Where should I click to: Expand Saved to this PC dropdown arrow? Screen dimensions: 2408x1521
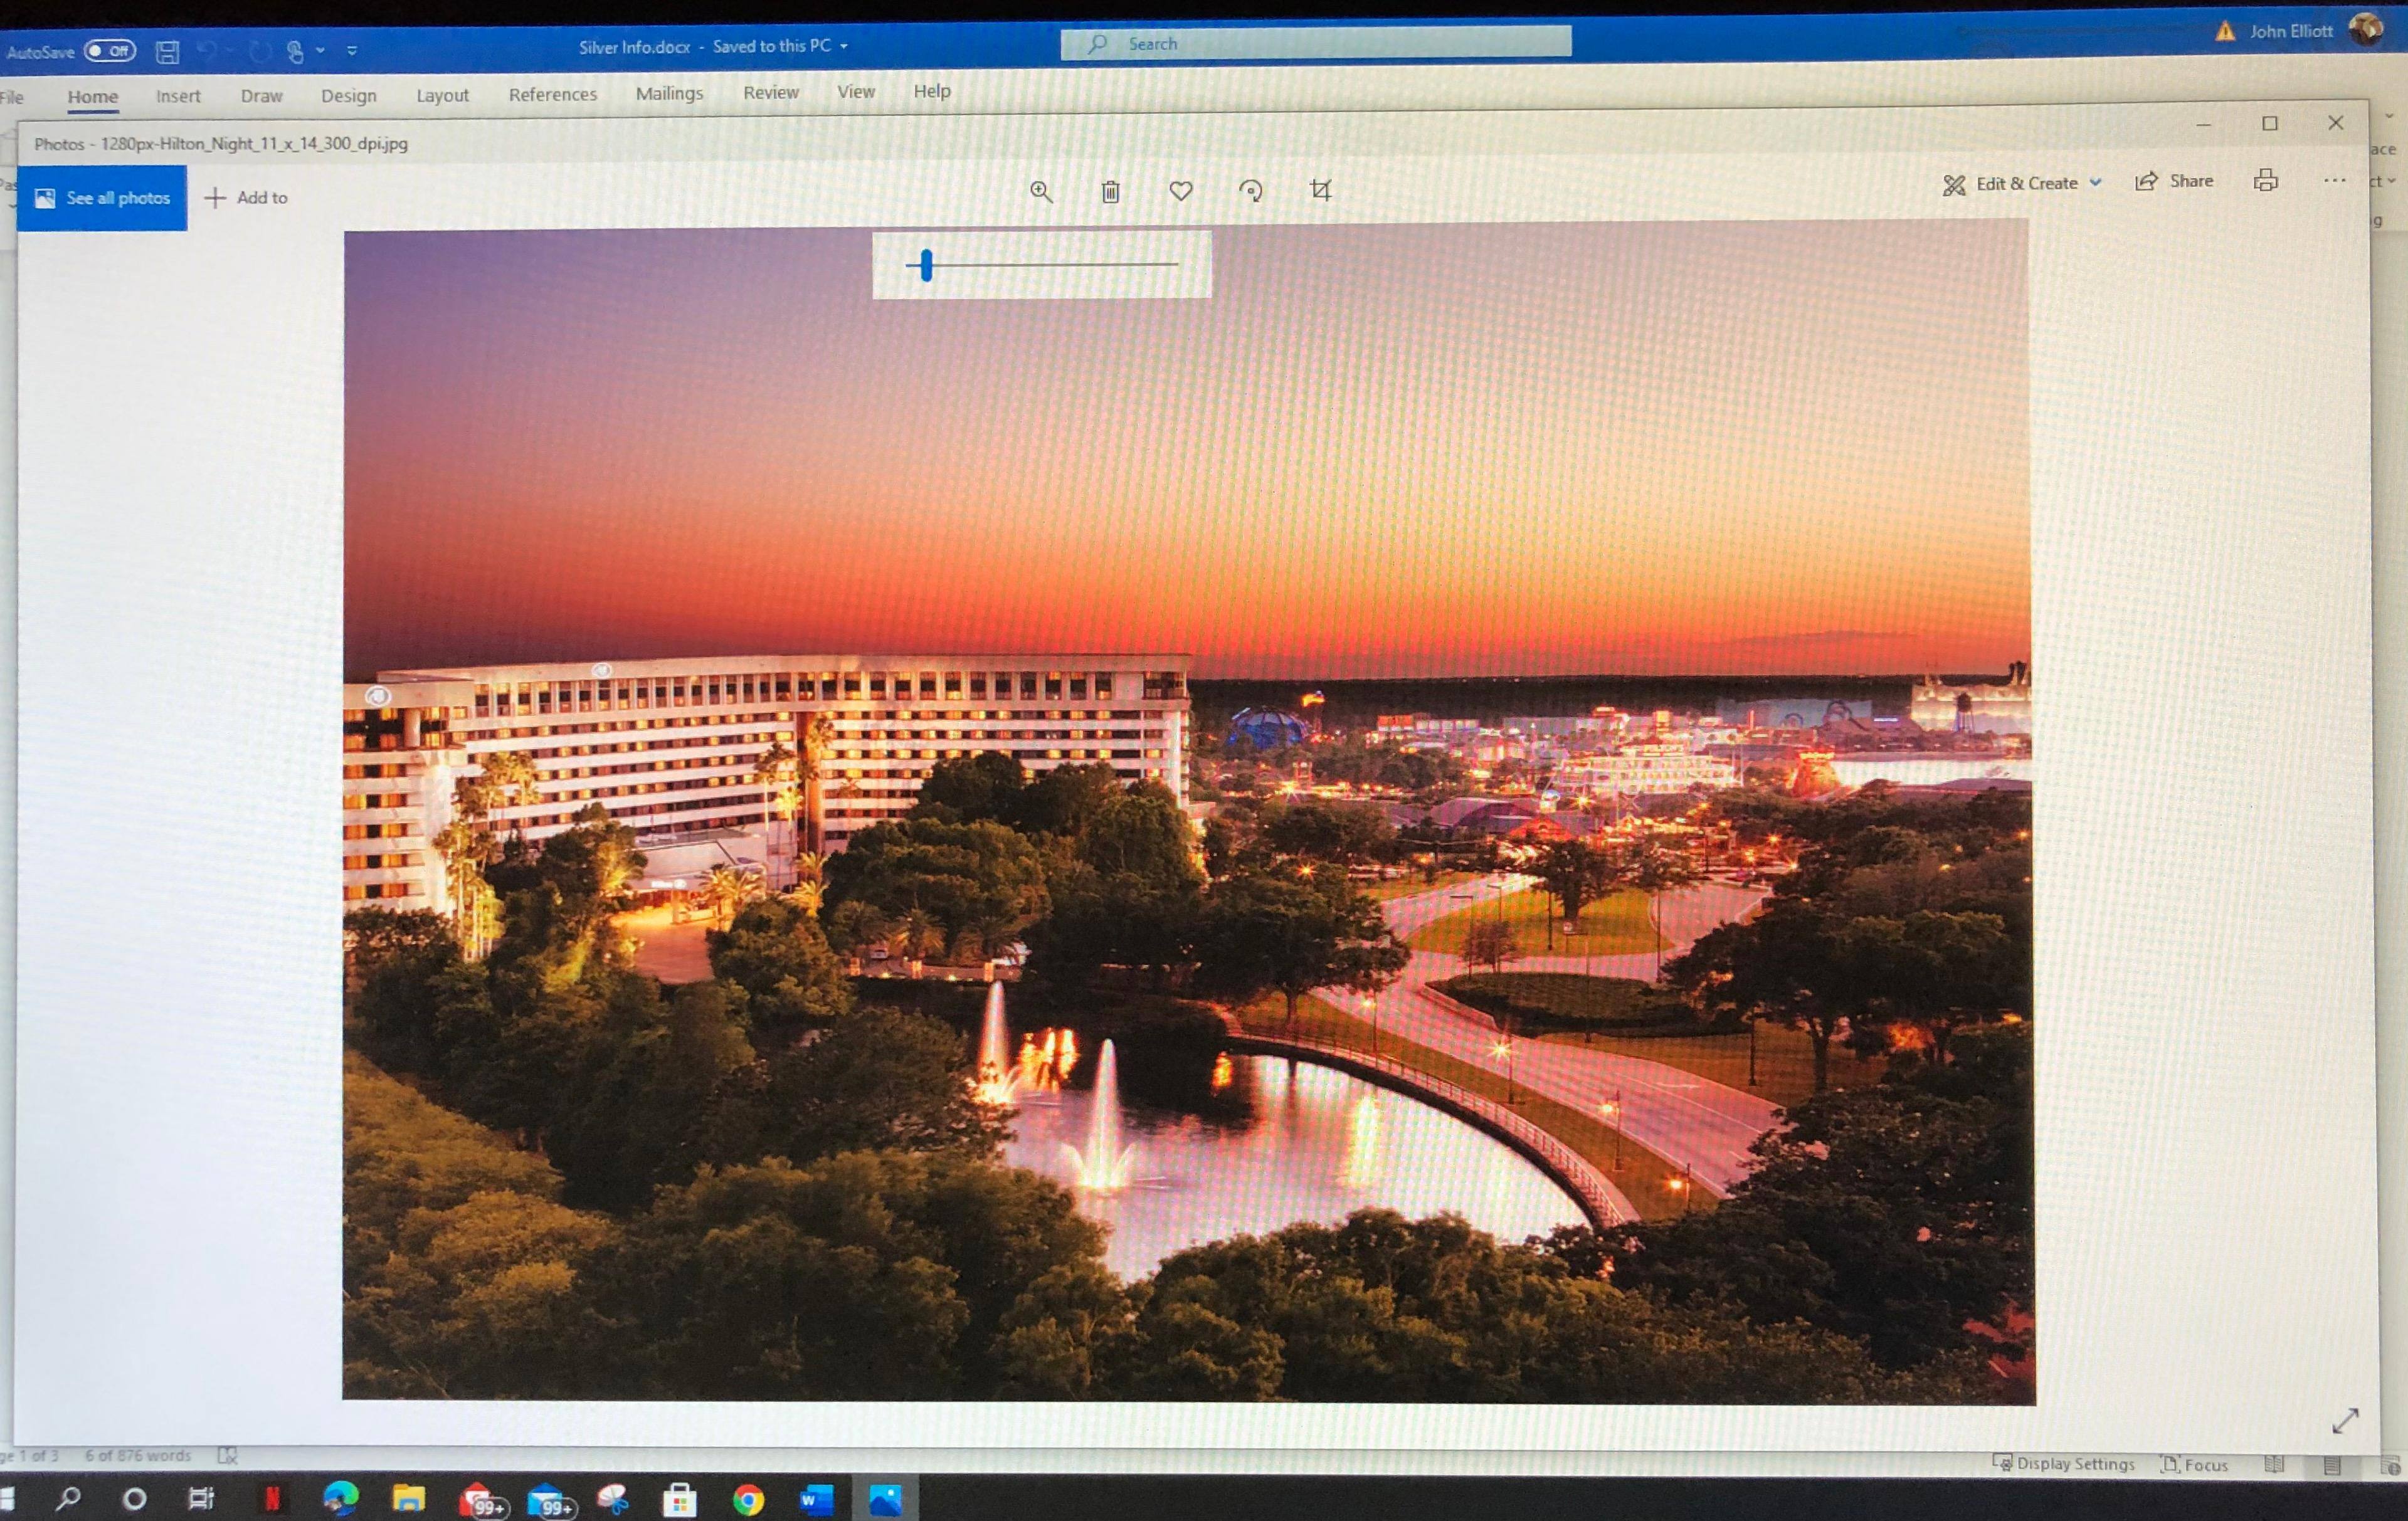click(844, 46)
